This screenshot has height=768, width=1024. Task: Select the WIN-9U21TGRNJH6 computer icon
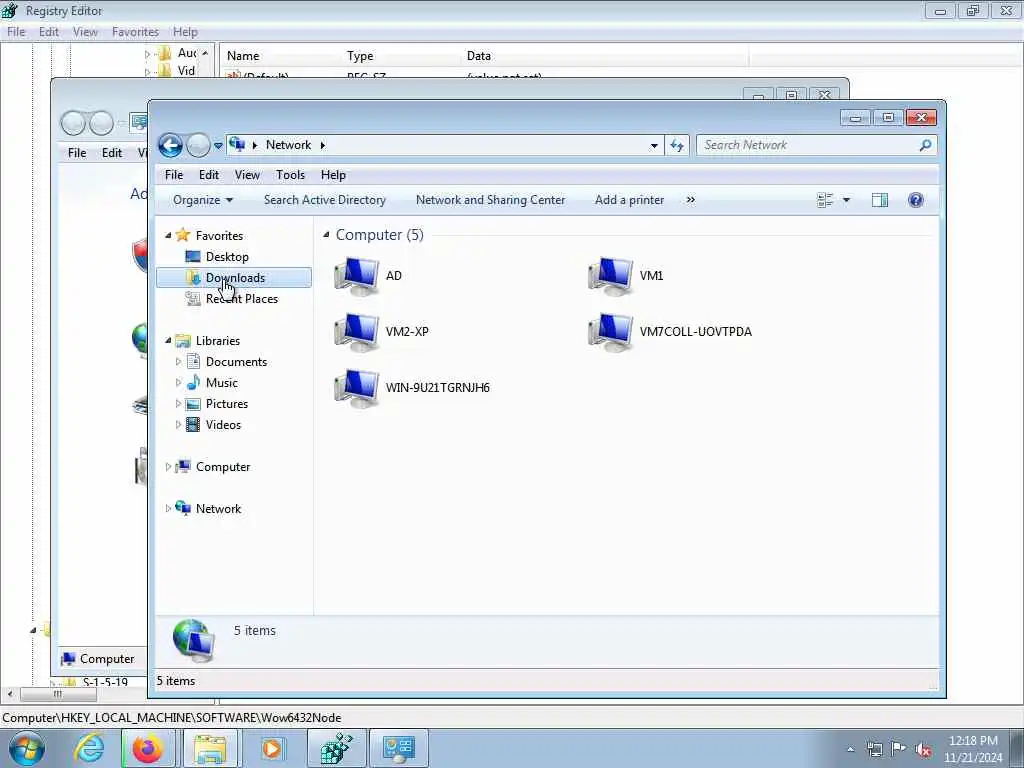357,388
